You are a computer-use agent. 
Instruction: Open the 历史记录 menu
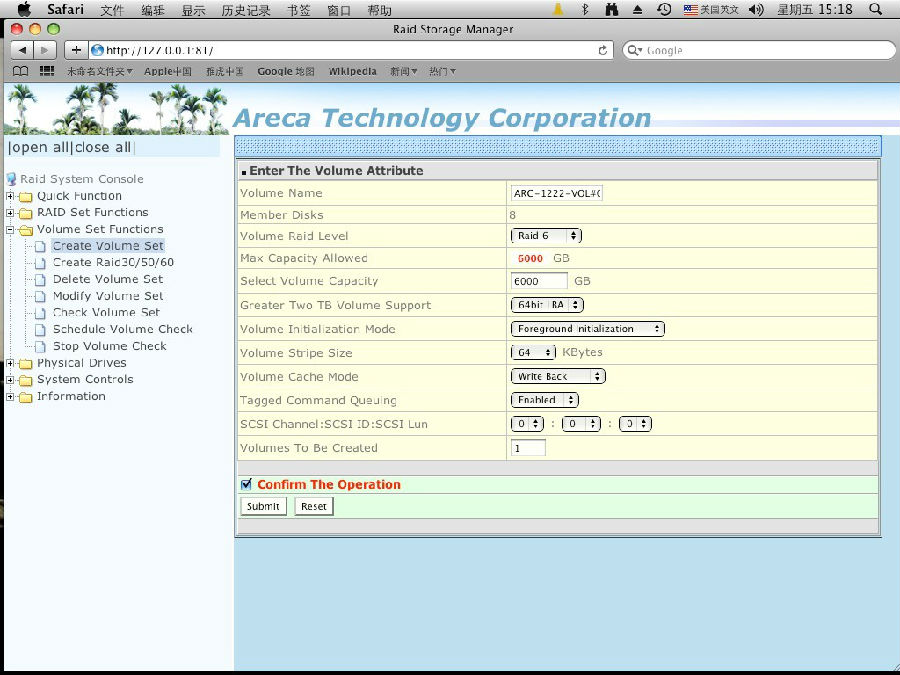(246, 10)
